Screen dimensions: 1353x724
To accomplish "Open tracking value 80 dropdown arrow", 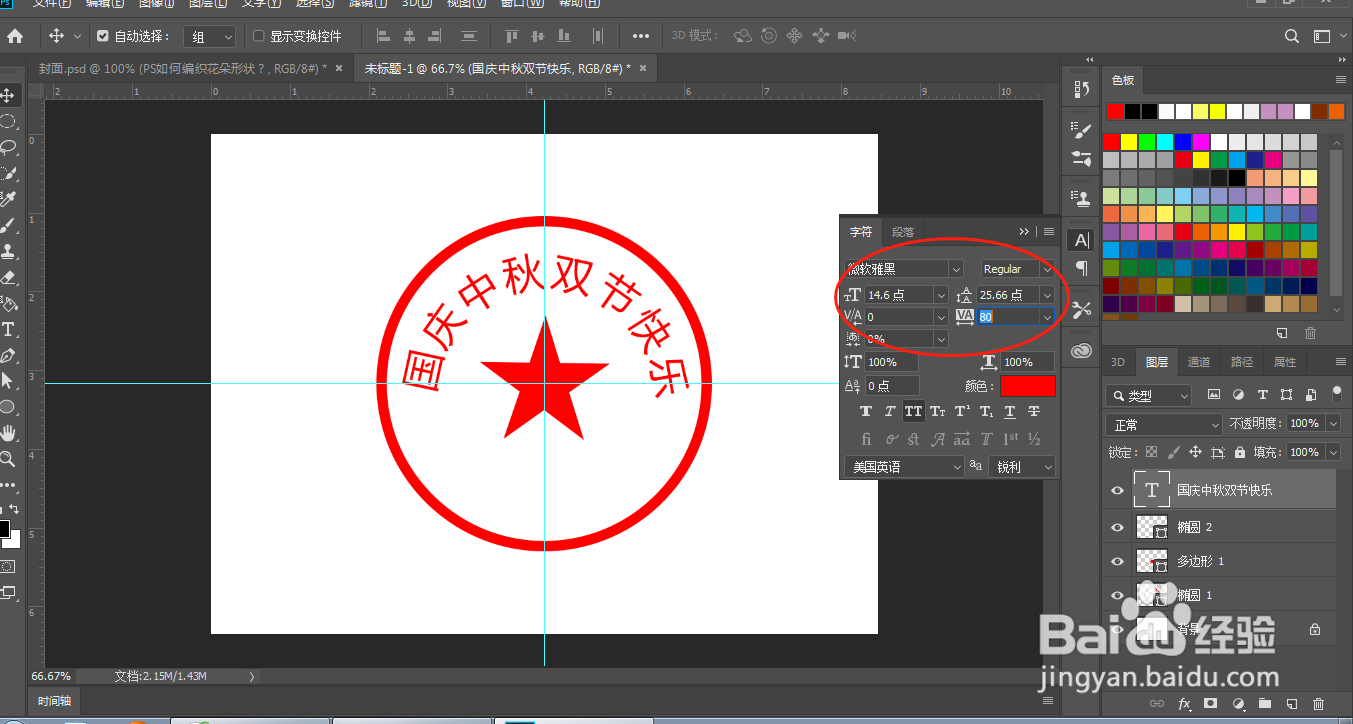I will click(1047, 317).
